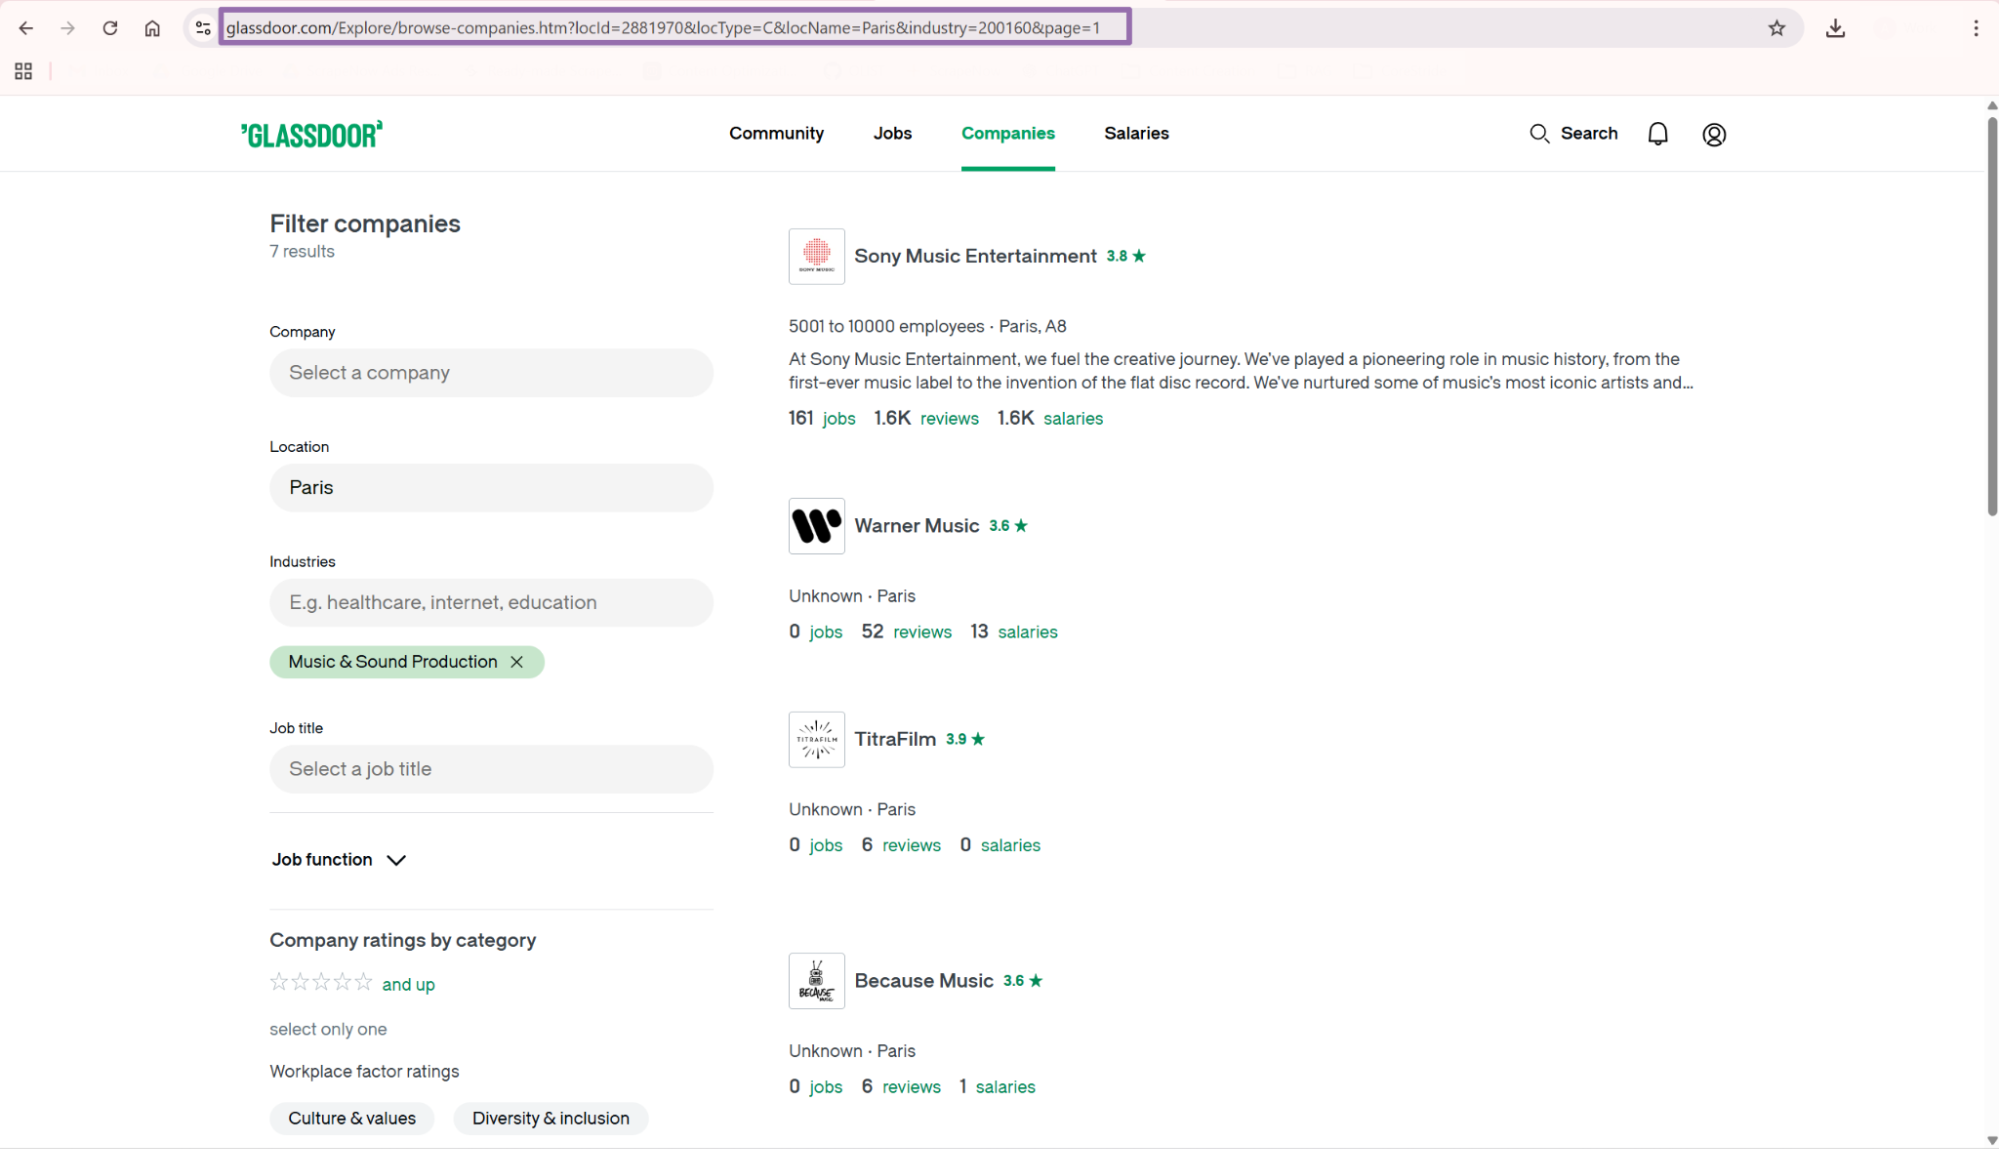The image size is (1999, 1149).
Task: Open Warner Music company page
Action: coord(916,526)
